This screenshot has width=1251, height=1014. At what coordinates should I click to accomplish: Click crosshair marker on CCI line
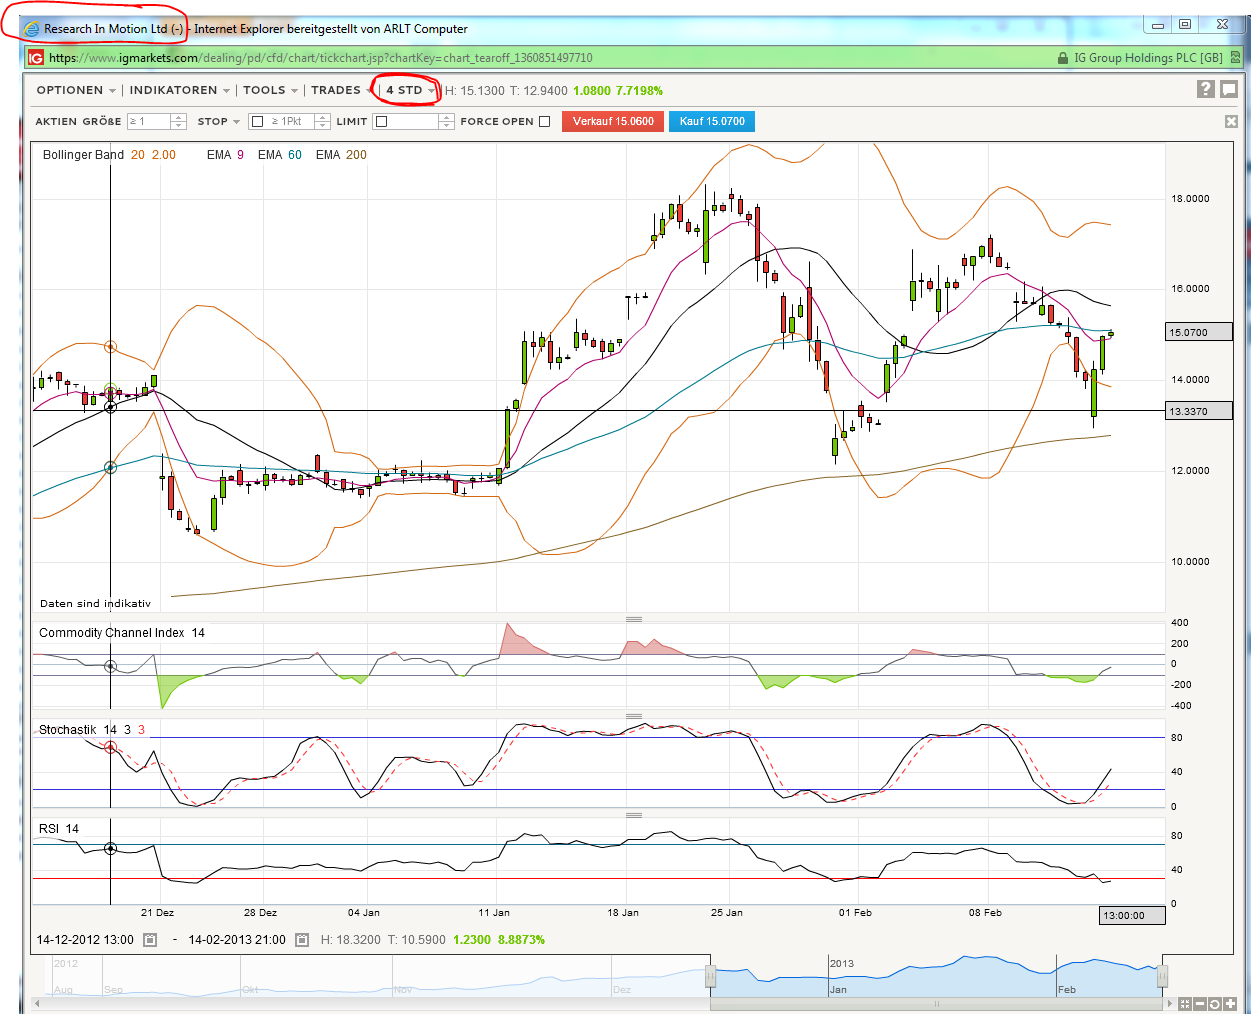[111, 666]
